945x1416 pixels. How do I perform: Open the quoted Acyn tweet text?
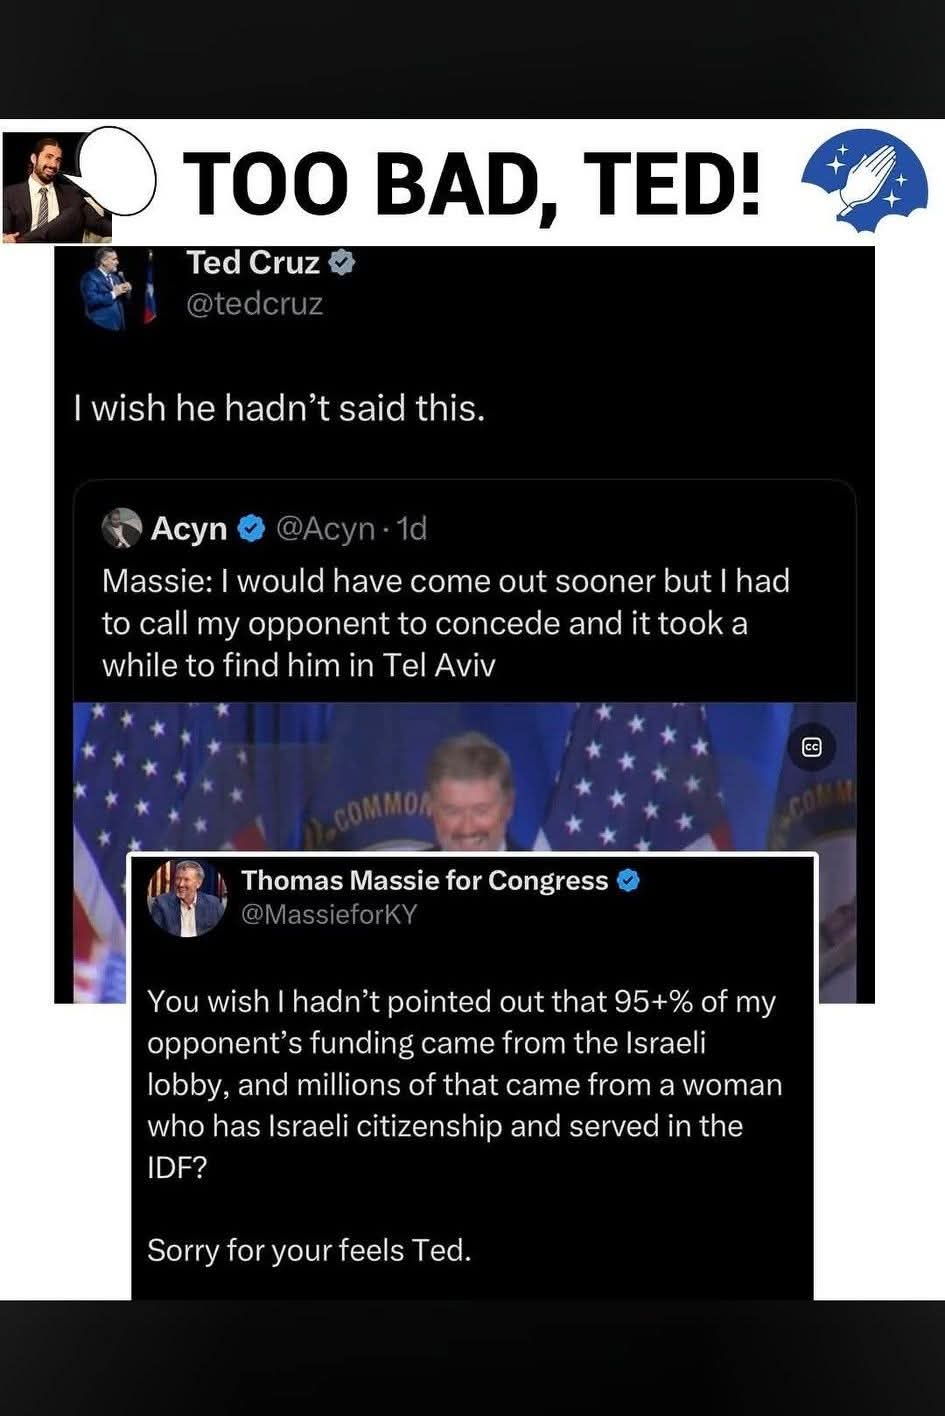click(446, 623)
